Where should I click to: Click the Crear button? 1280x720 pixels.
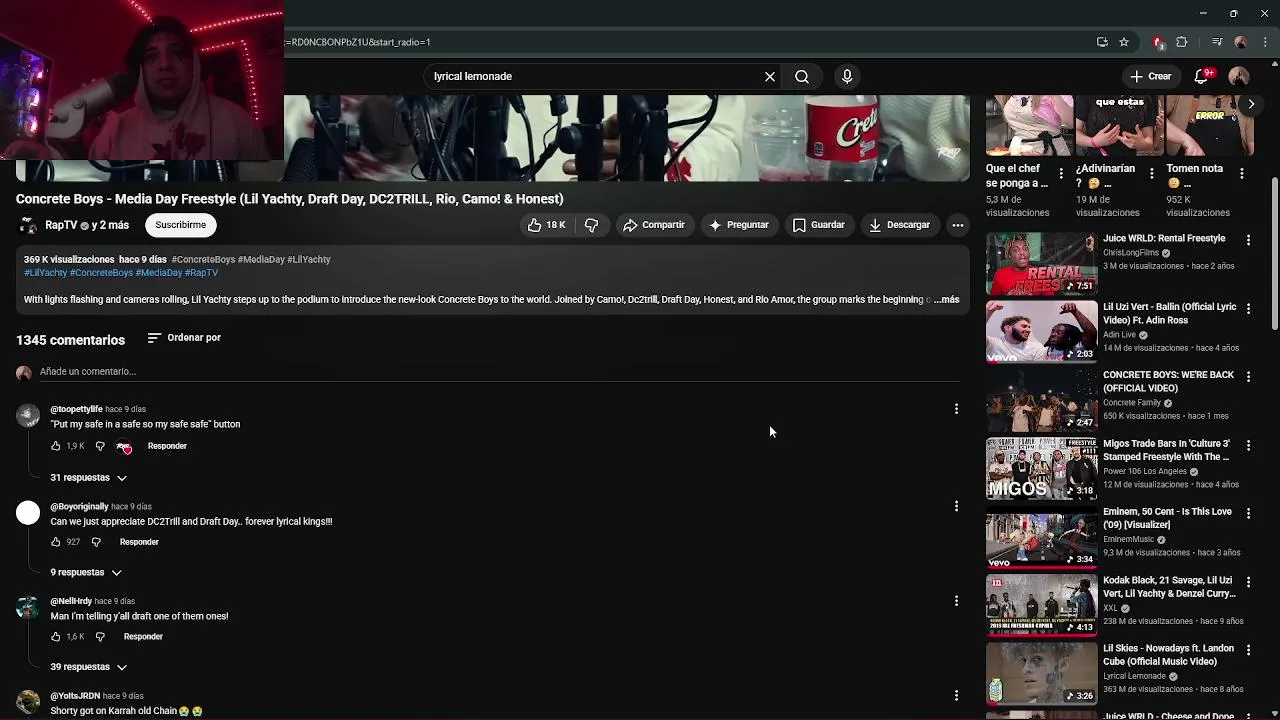pos(1151,76)
